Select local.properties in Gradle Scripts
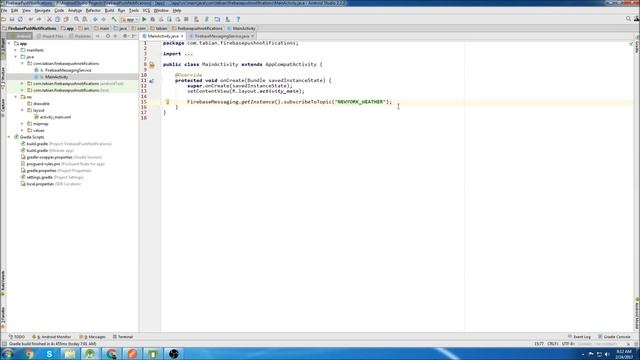Image resolution: width=640 pixels, height=360 pixels. pos(40,184)
